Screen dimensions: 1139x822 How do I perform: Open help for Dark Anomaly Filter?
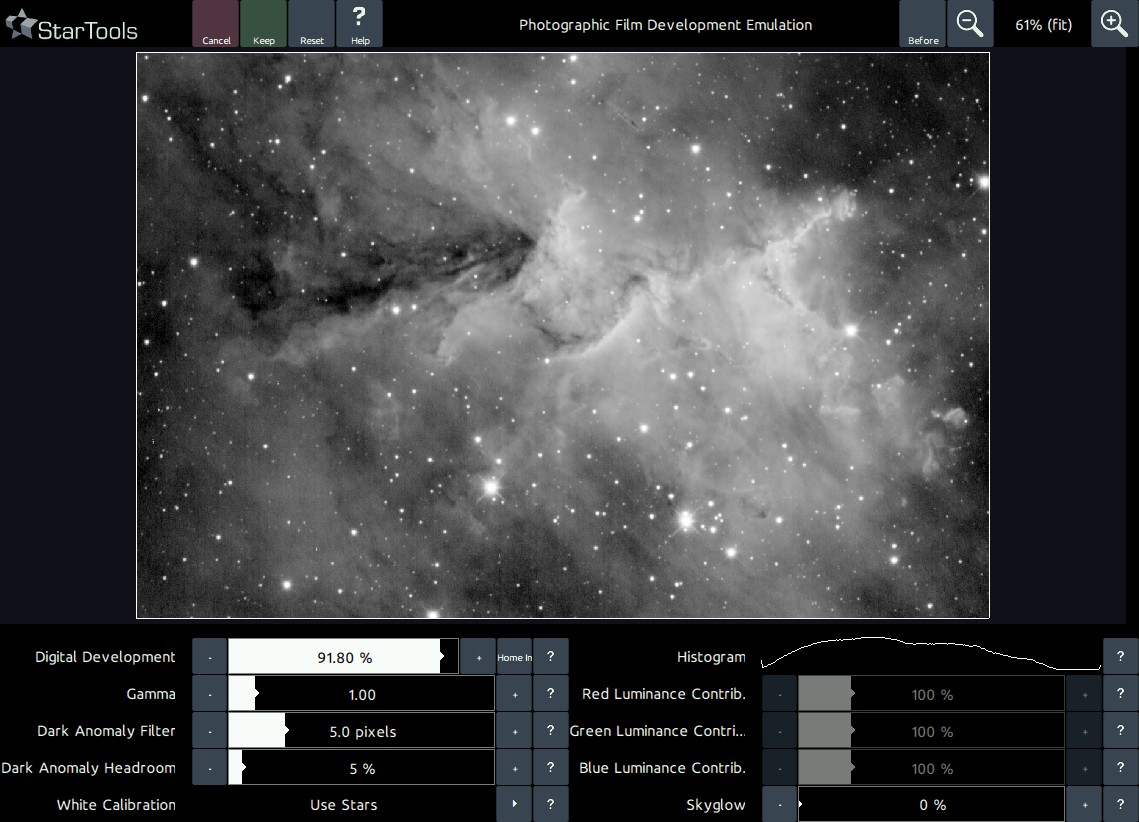[x=550, y=731]
